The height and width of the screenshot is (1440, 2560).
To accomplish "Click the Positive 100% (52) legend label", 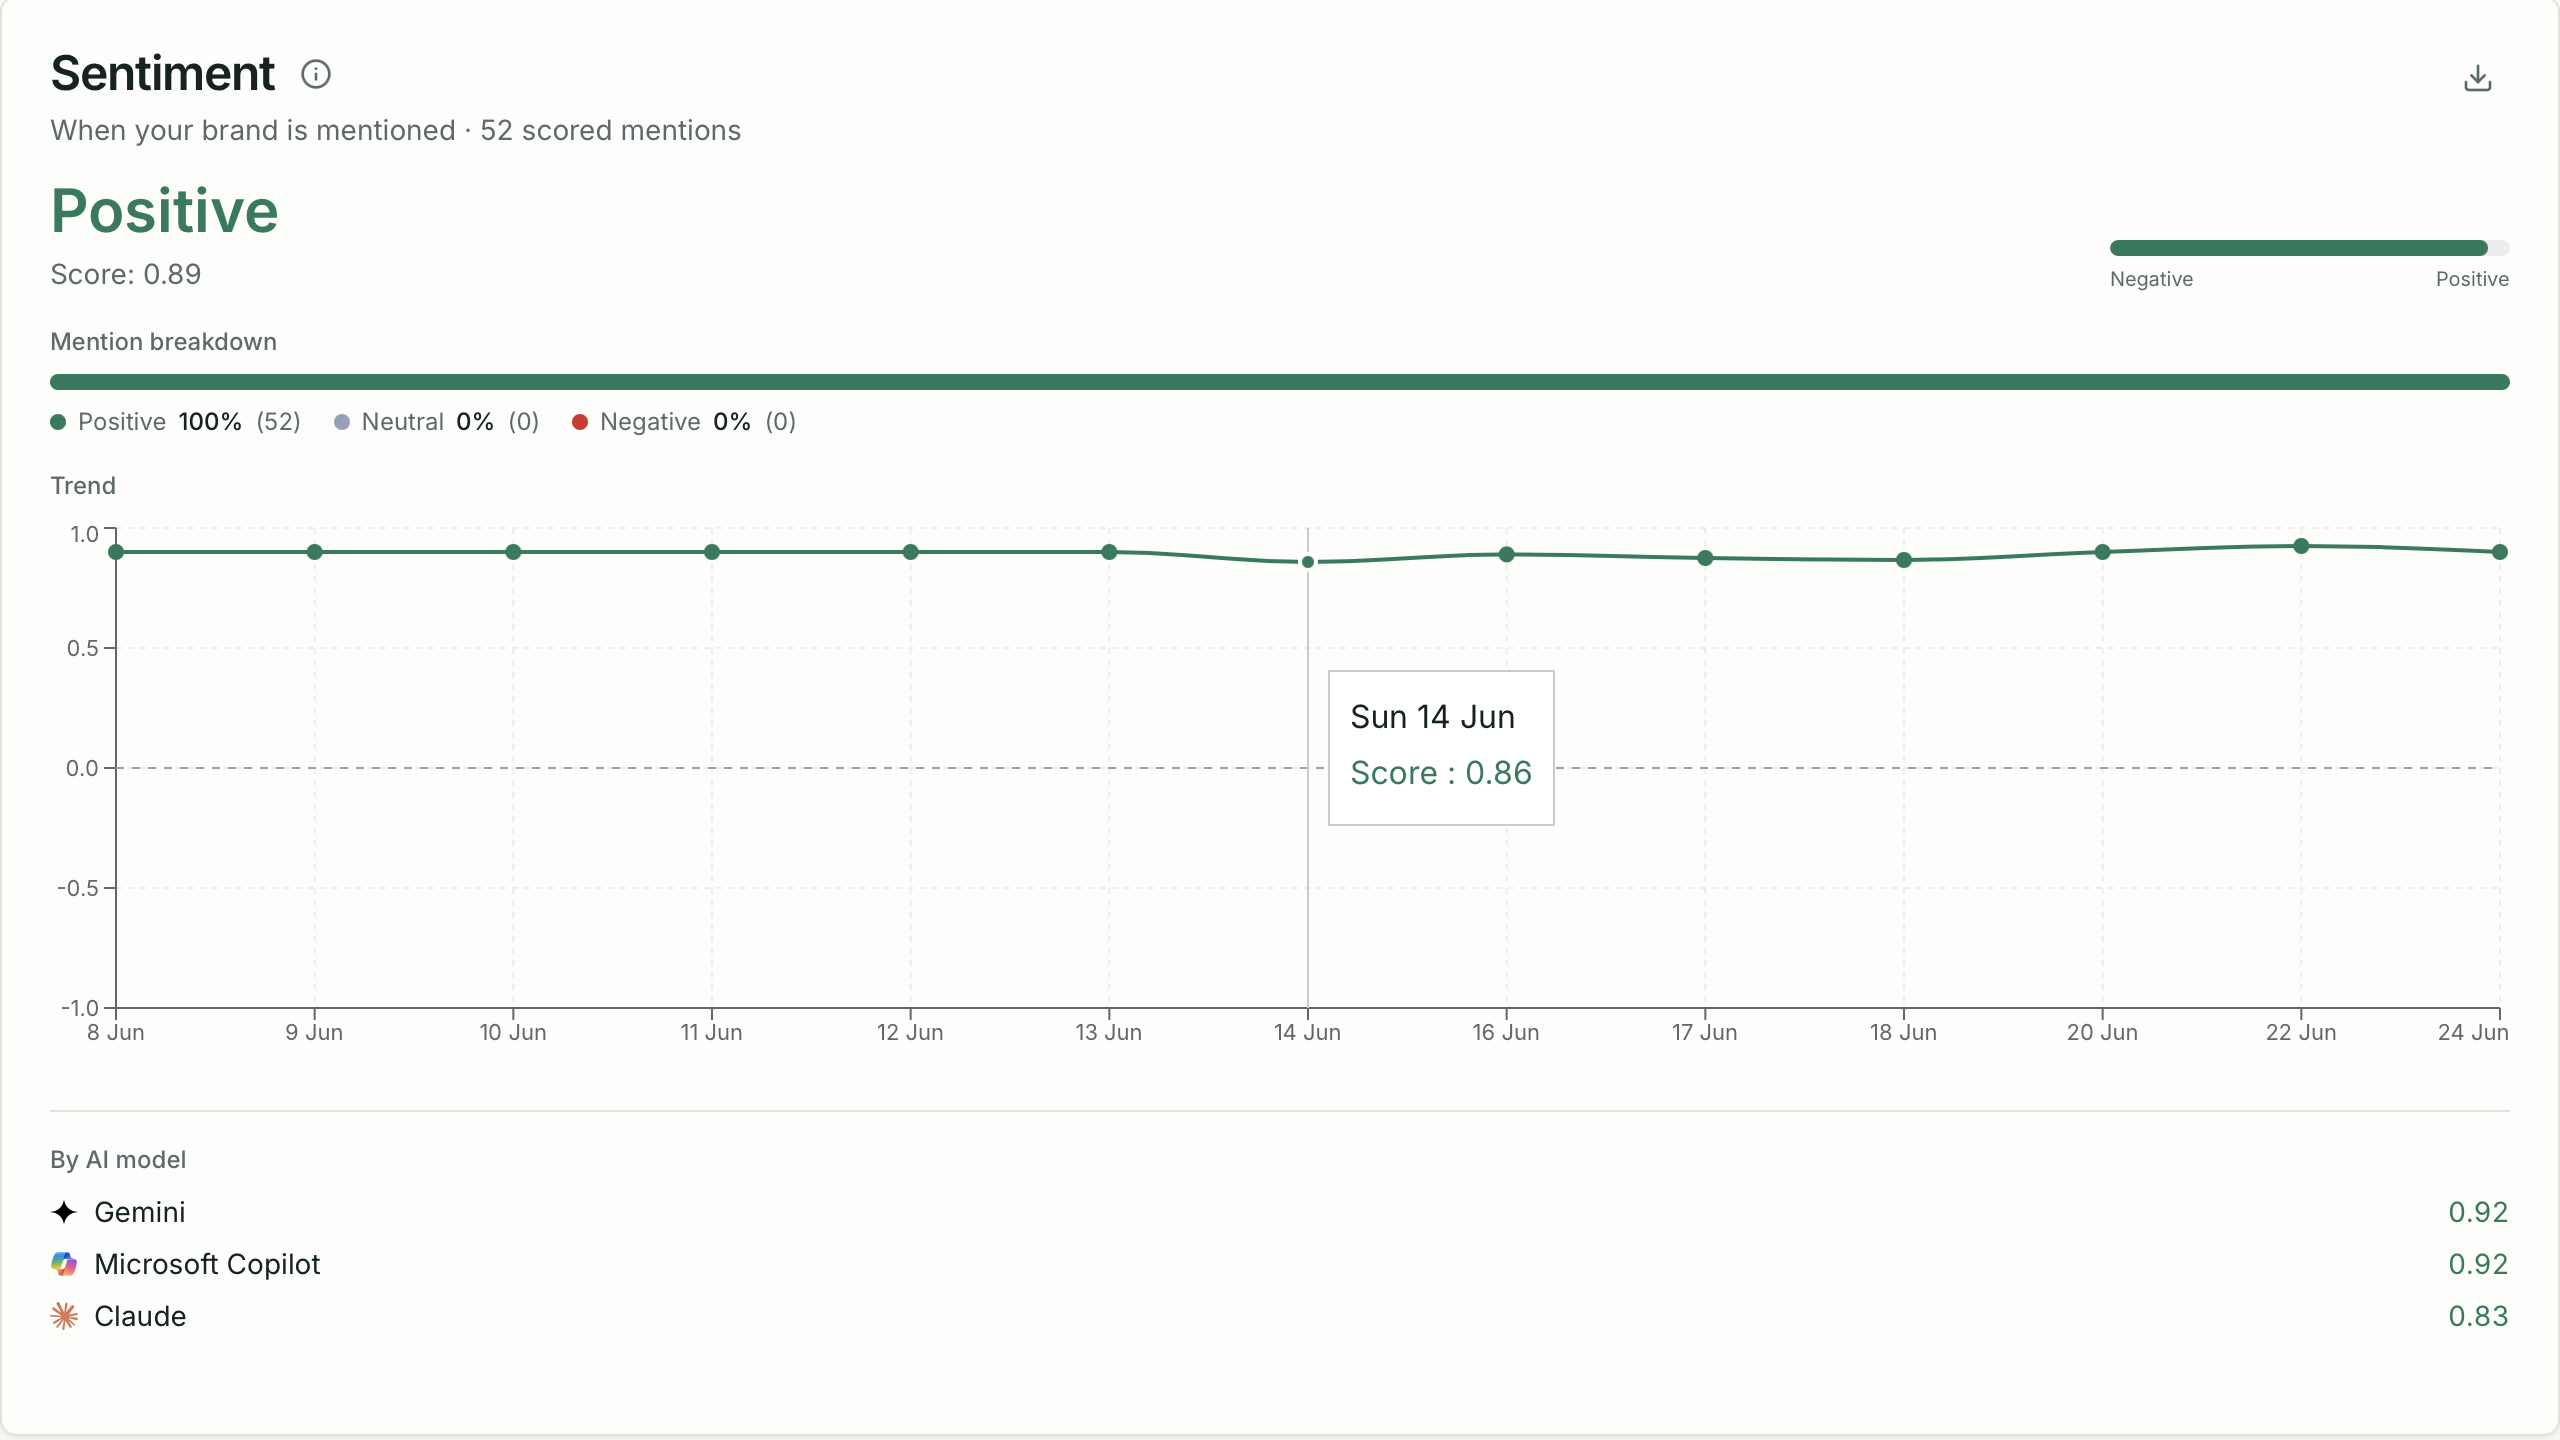I will 189,422.
